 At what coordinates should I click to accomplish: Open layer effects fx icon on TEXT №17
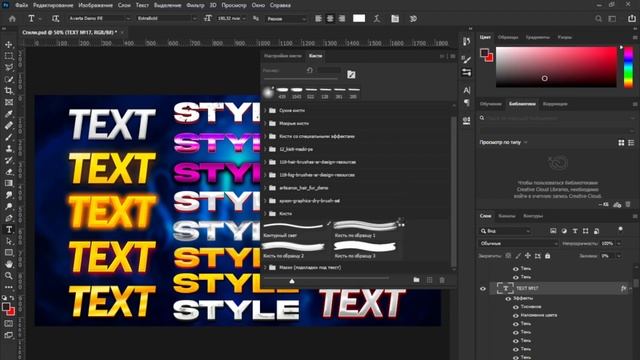pos(623,288)
